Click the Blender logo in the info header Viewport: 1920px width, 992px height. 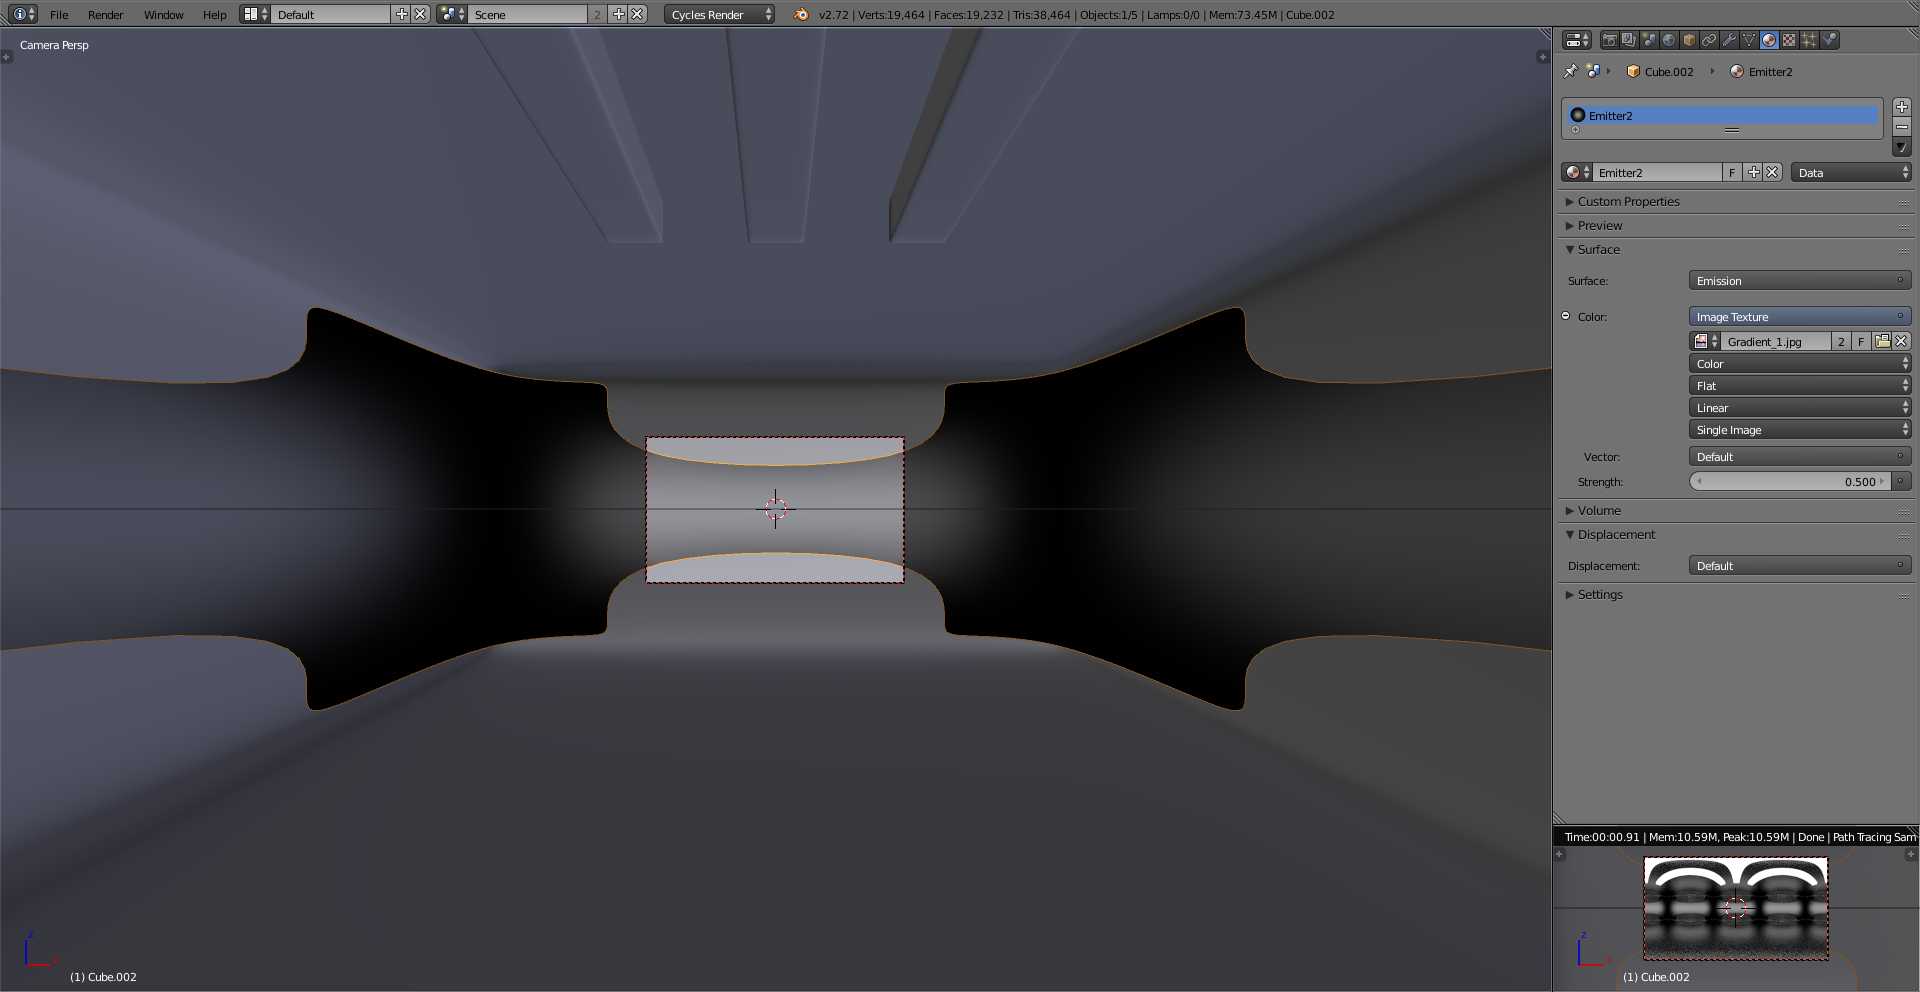coord(801,14)
